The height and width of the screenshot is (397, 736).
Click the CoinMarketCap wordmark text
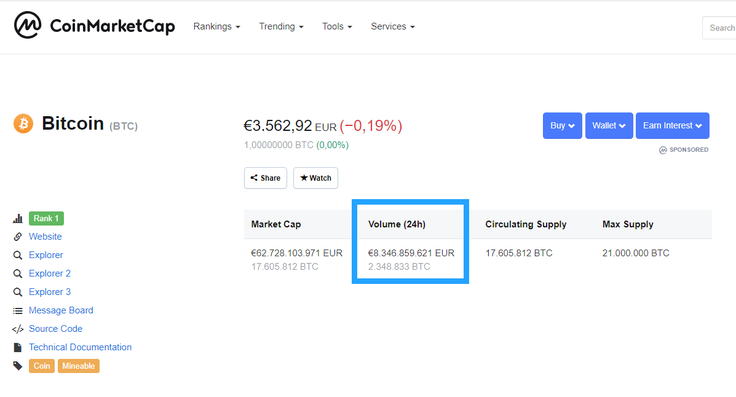[112, 26]
